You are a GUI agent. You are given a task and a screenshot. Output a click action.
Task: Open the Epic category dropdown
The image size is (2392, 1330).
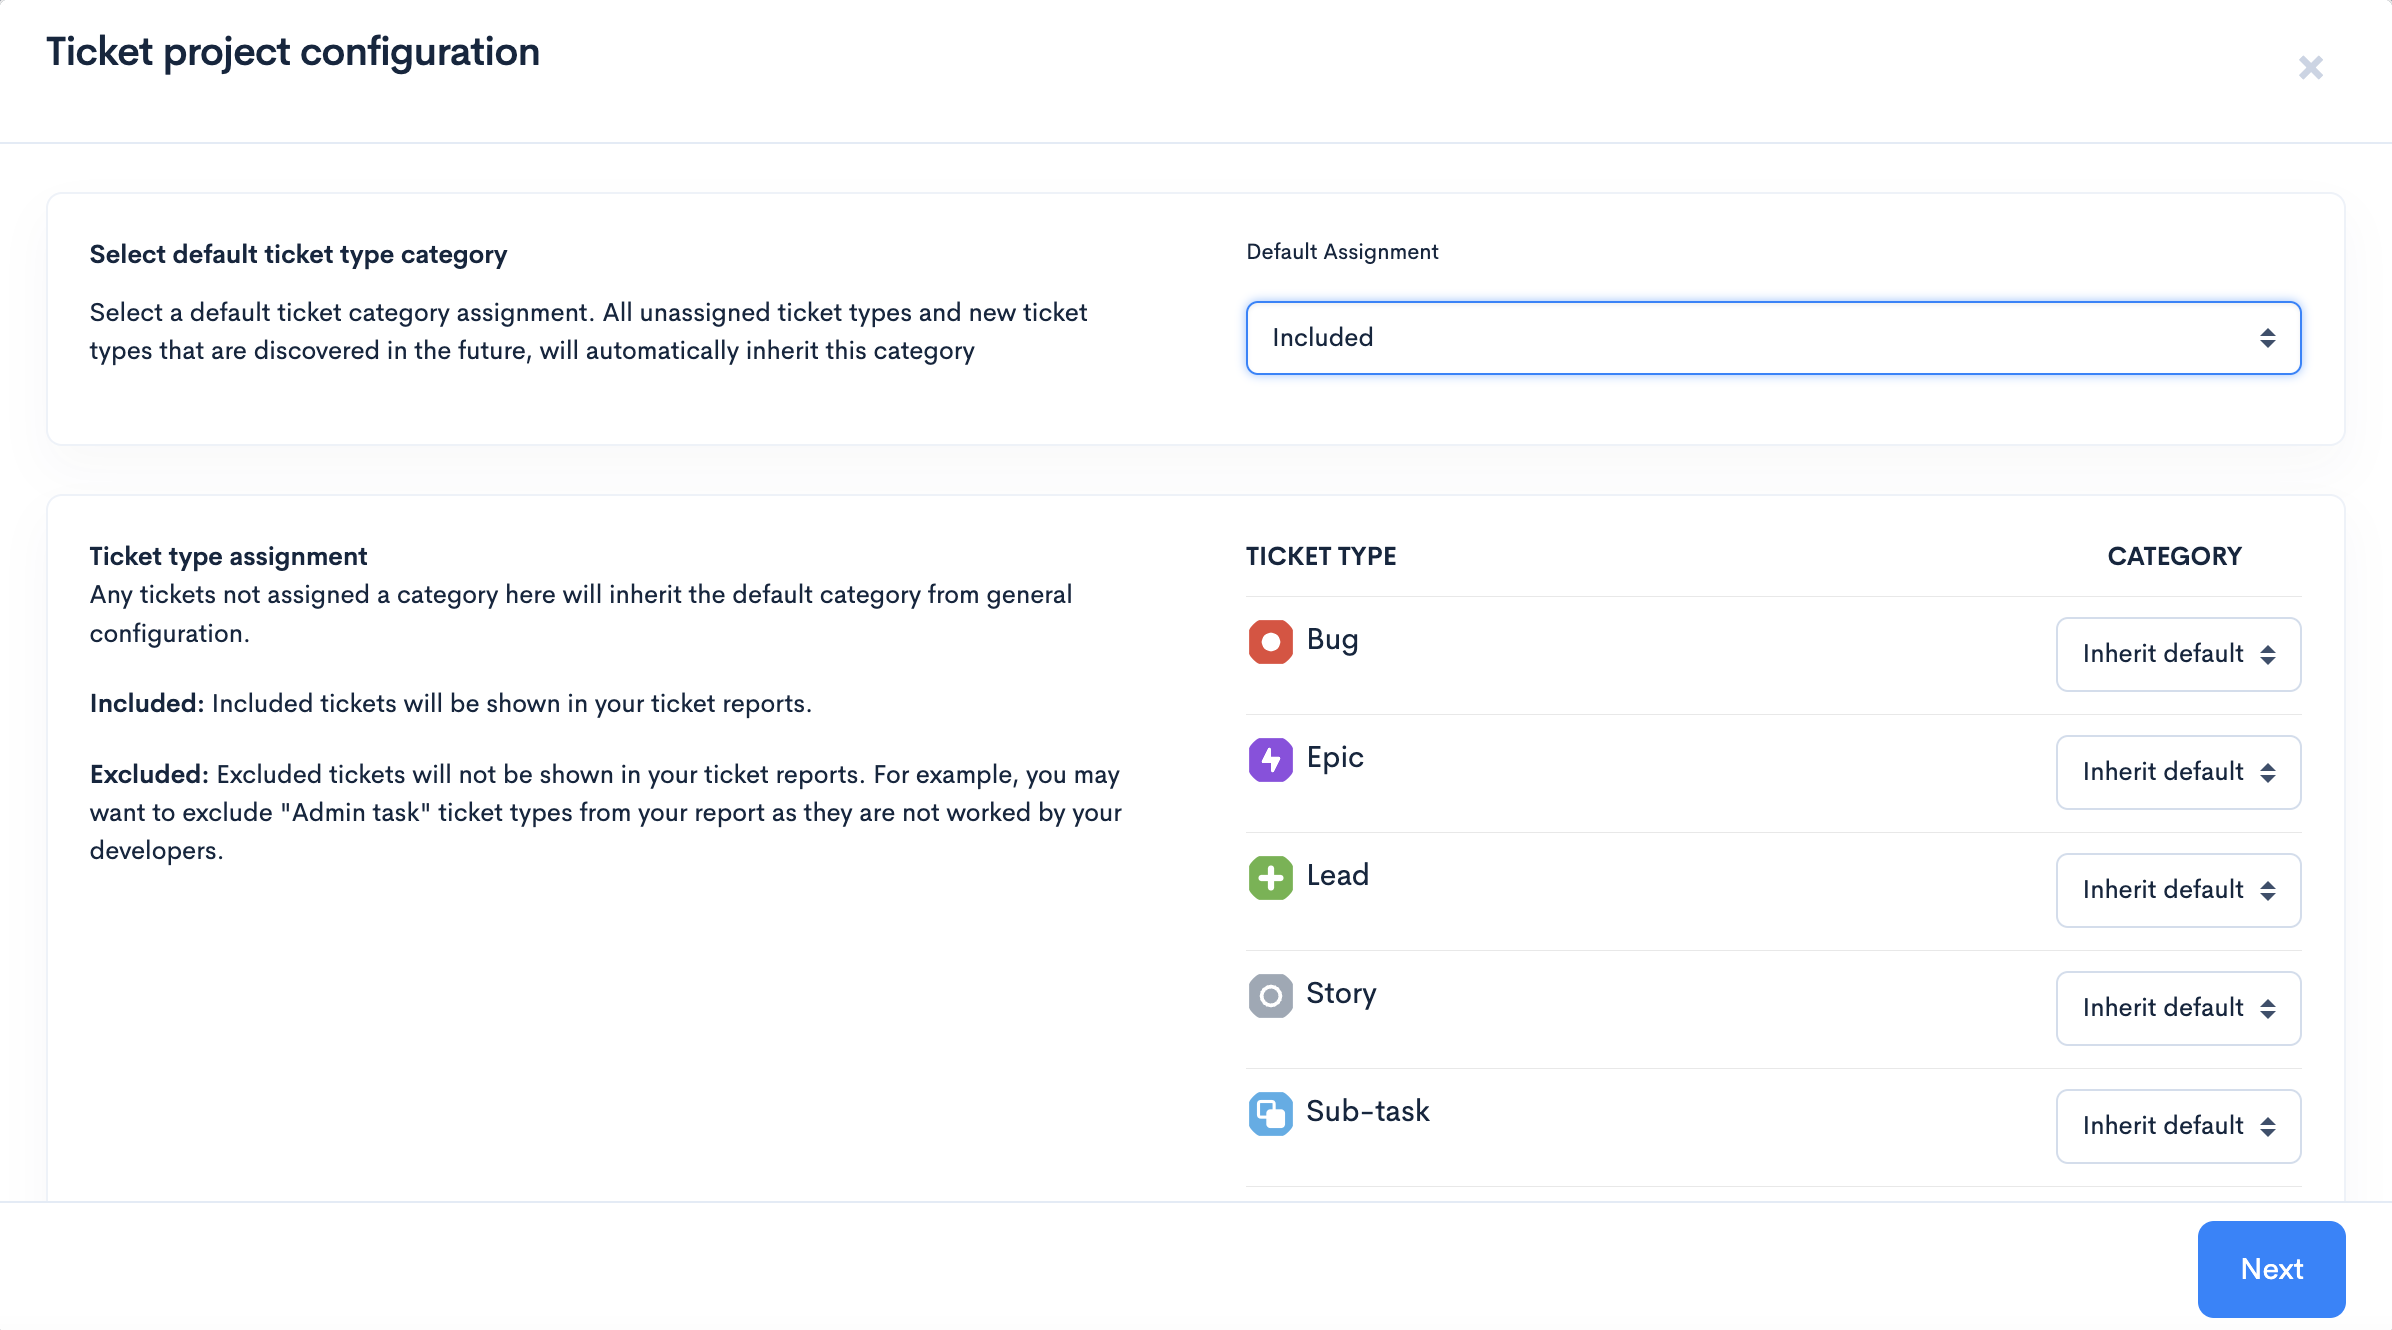[x=2178, y=772]
